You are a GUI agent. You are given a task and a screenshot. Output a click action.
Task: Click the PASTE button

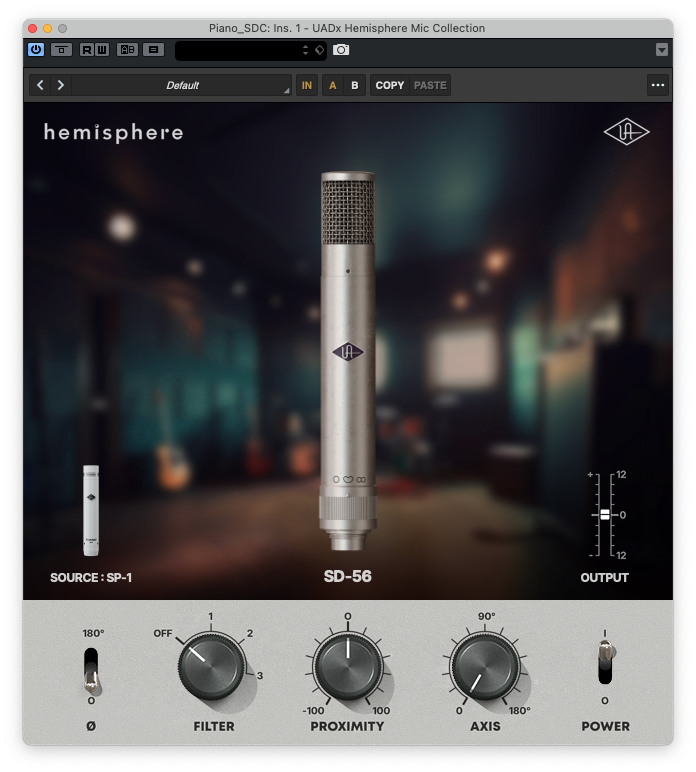430,85
